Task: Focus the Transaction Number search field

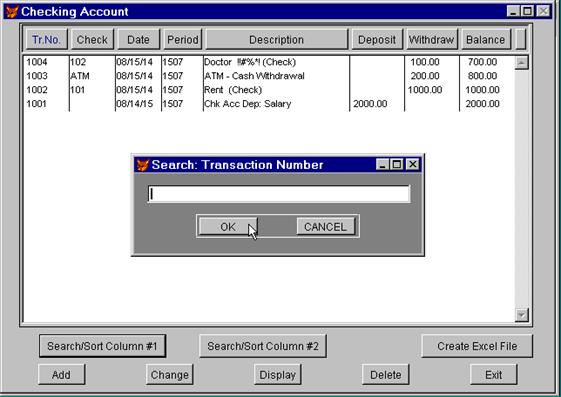Action: 279,194
